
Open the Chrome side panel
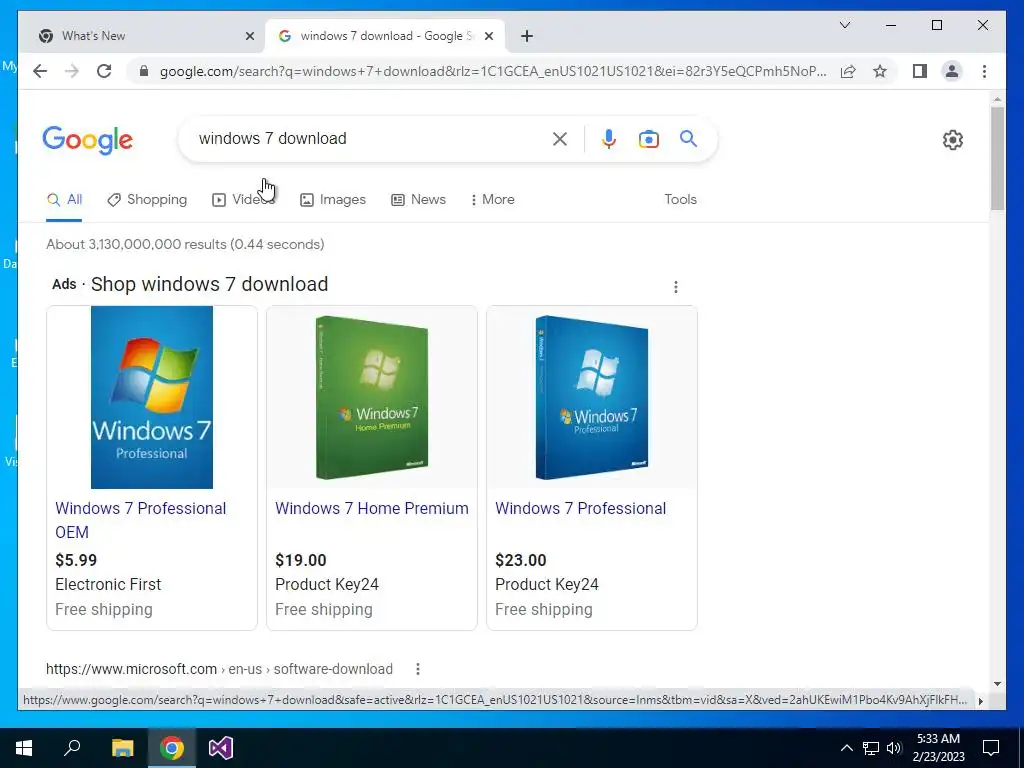click(x=920, y=71)
